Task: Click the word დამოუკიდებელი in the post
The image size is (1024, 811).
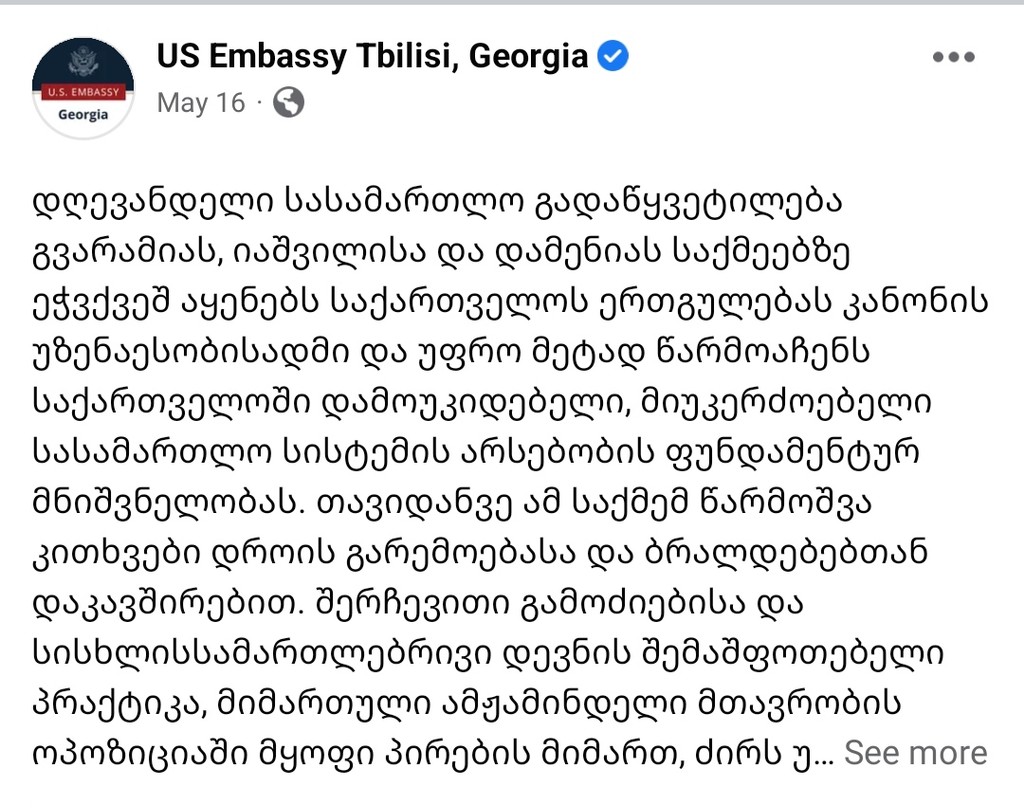Action: pyautogui.click(x=475, y=404)
